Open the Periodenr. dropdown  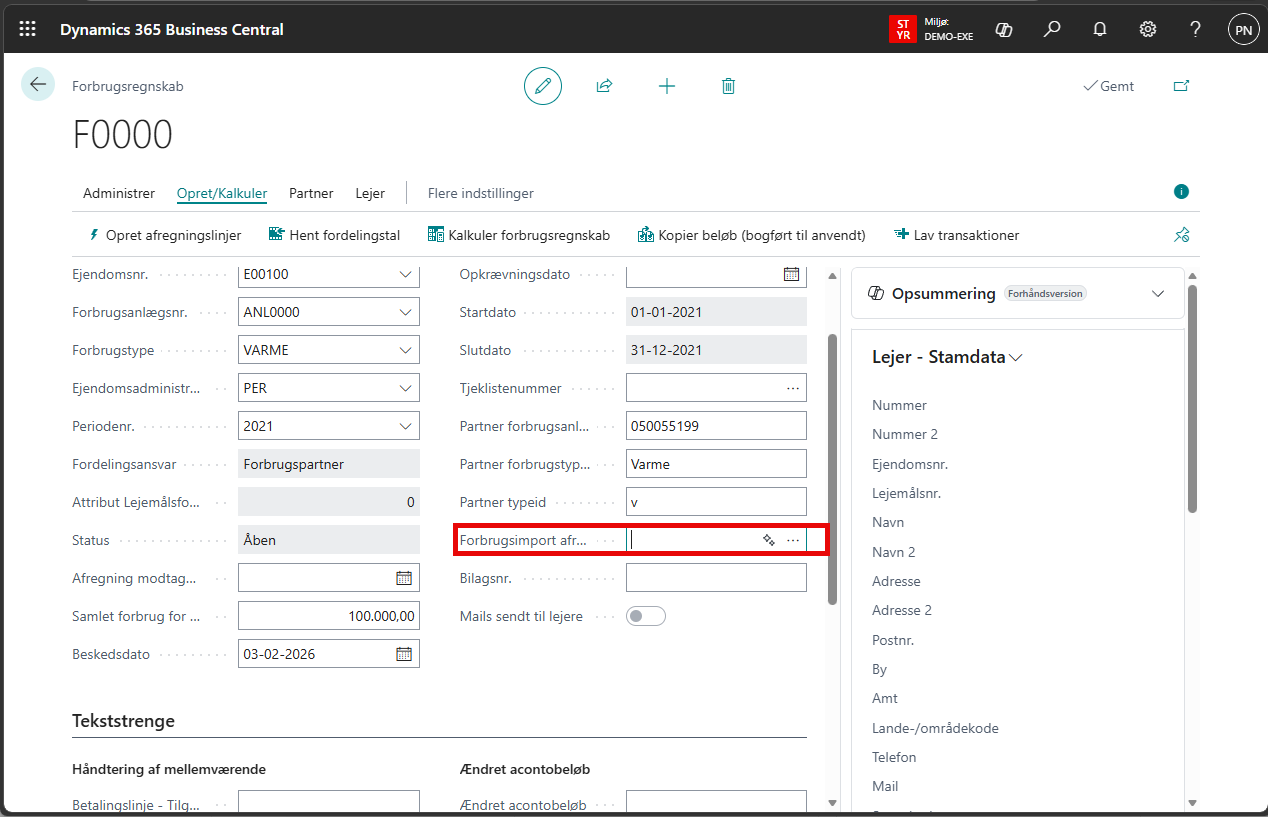point(405,426)
